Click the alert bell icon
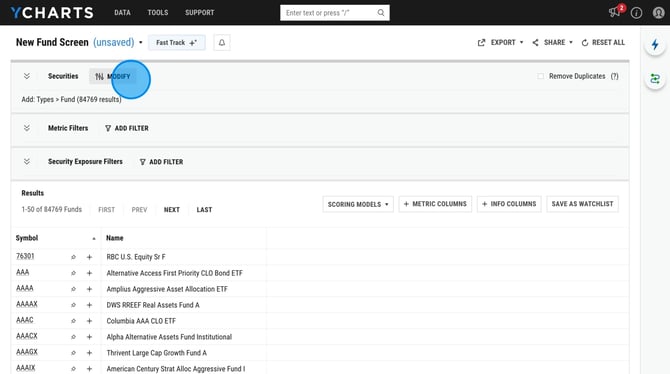Viewport: 670px width, 374px height. pyautogui.click(x=222, y=43)
